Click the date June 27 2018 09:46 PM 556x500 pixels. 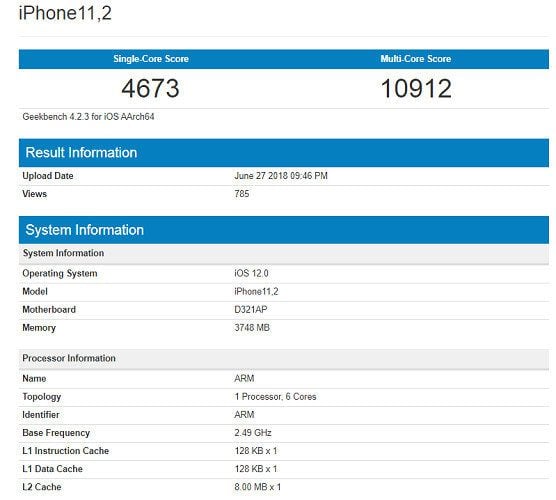coord(281,176)
